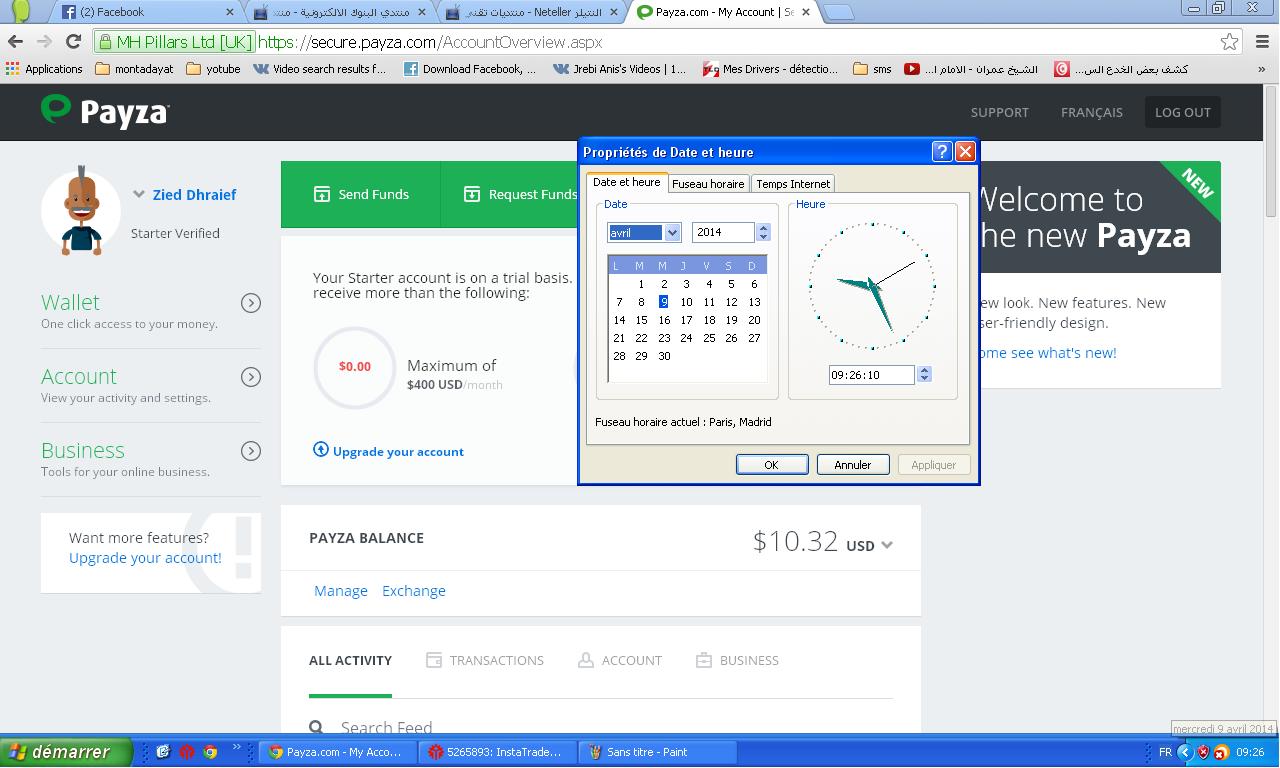This screenshot has width=1280, height=768.
Task: Switch to the Temps Internet tab
Action: [792, 184]
